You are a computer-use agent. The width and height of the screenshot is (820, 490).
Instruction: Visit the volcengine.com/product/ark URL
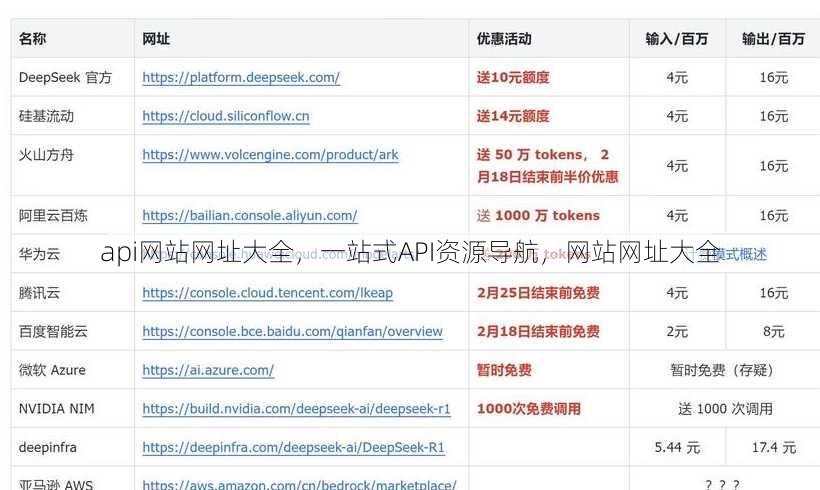coord(270,155)
